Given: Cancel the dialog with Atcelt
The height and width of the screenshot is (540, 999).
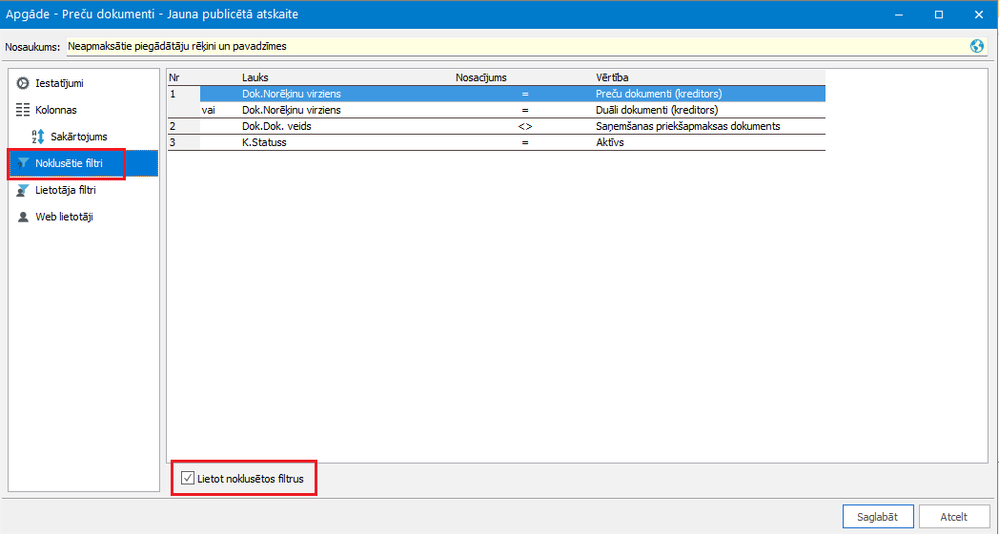Looking at the screenshot, I should pyautogui.click(x=954, y=517).
